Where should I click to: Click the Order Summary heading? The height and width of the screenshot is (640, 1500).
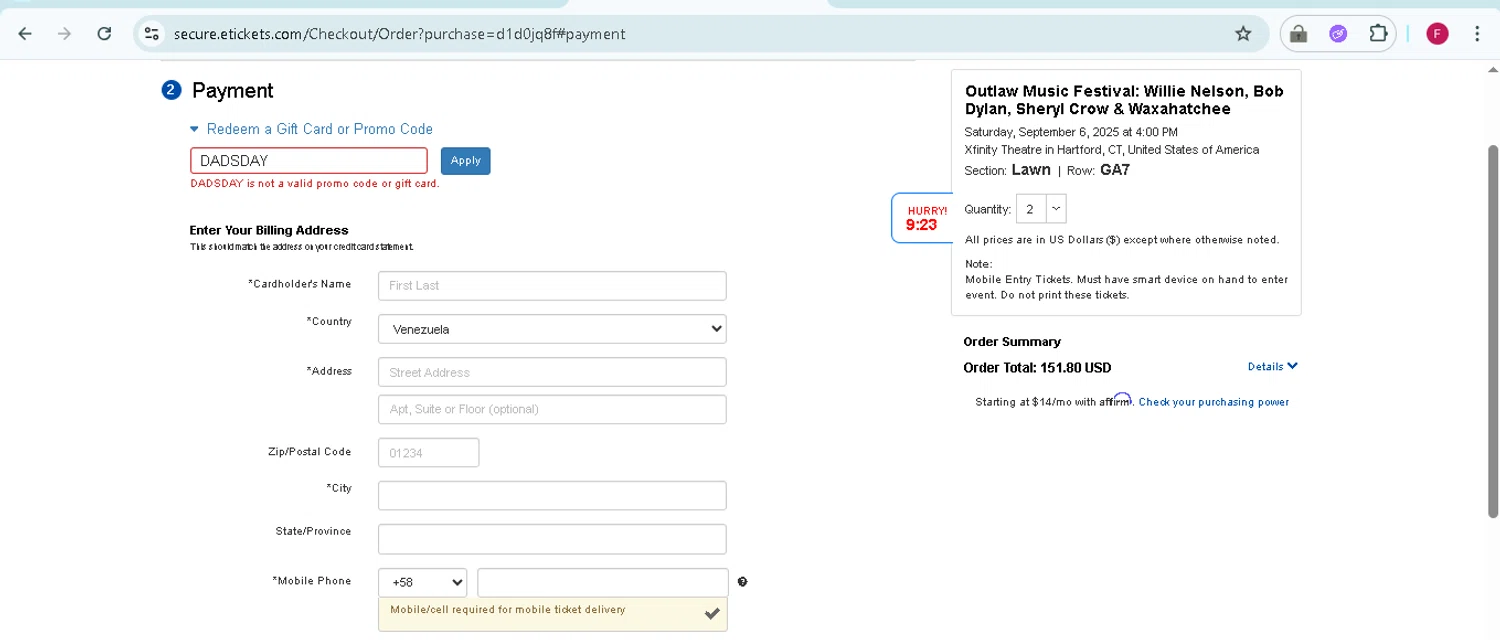click(x=1012, y=342)
